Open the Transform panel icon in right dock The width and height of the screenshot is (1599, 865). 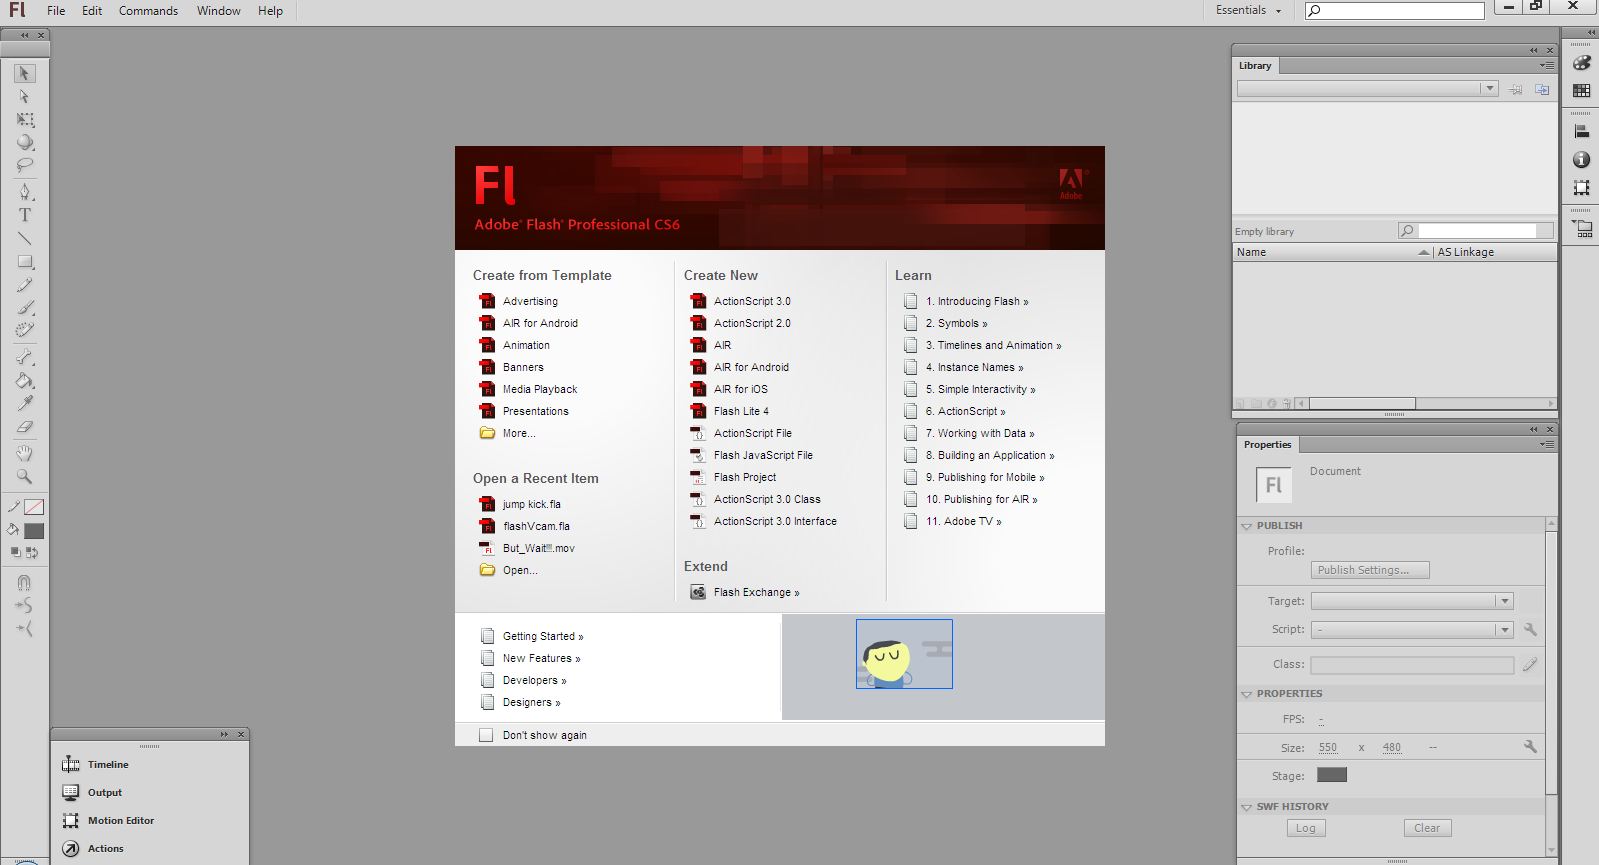tap(1582, 187)
